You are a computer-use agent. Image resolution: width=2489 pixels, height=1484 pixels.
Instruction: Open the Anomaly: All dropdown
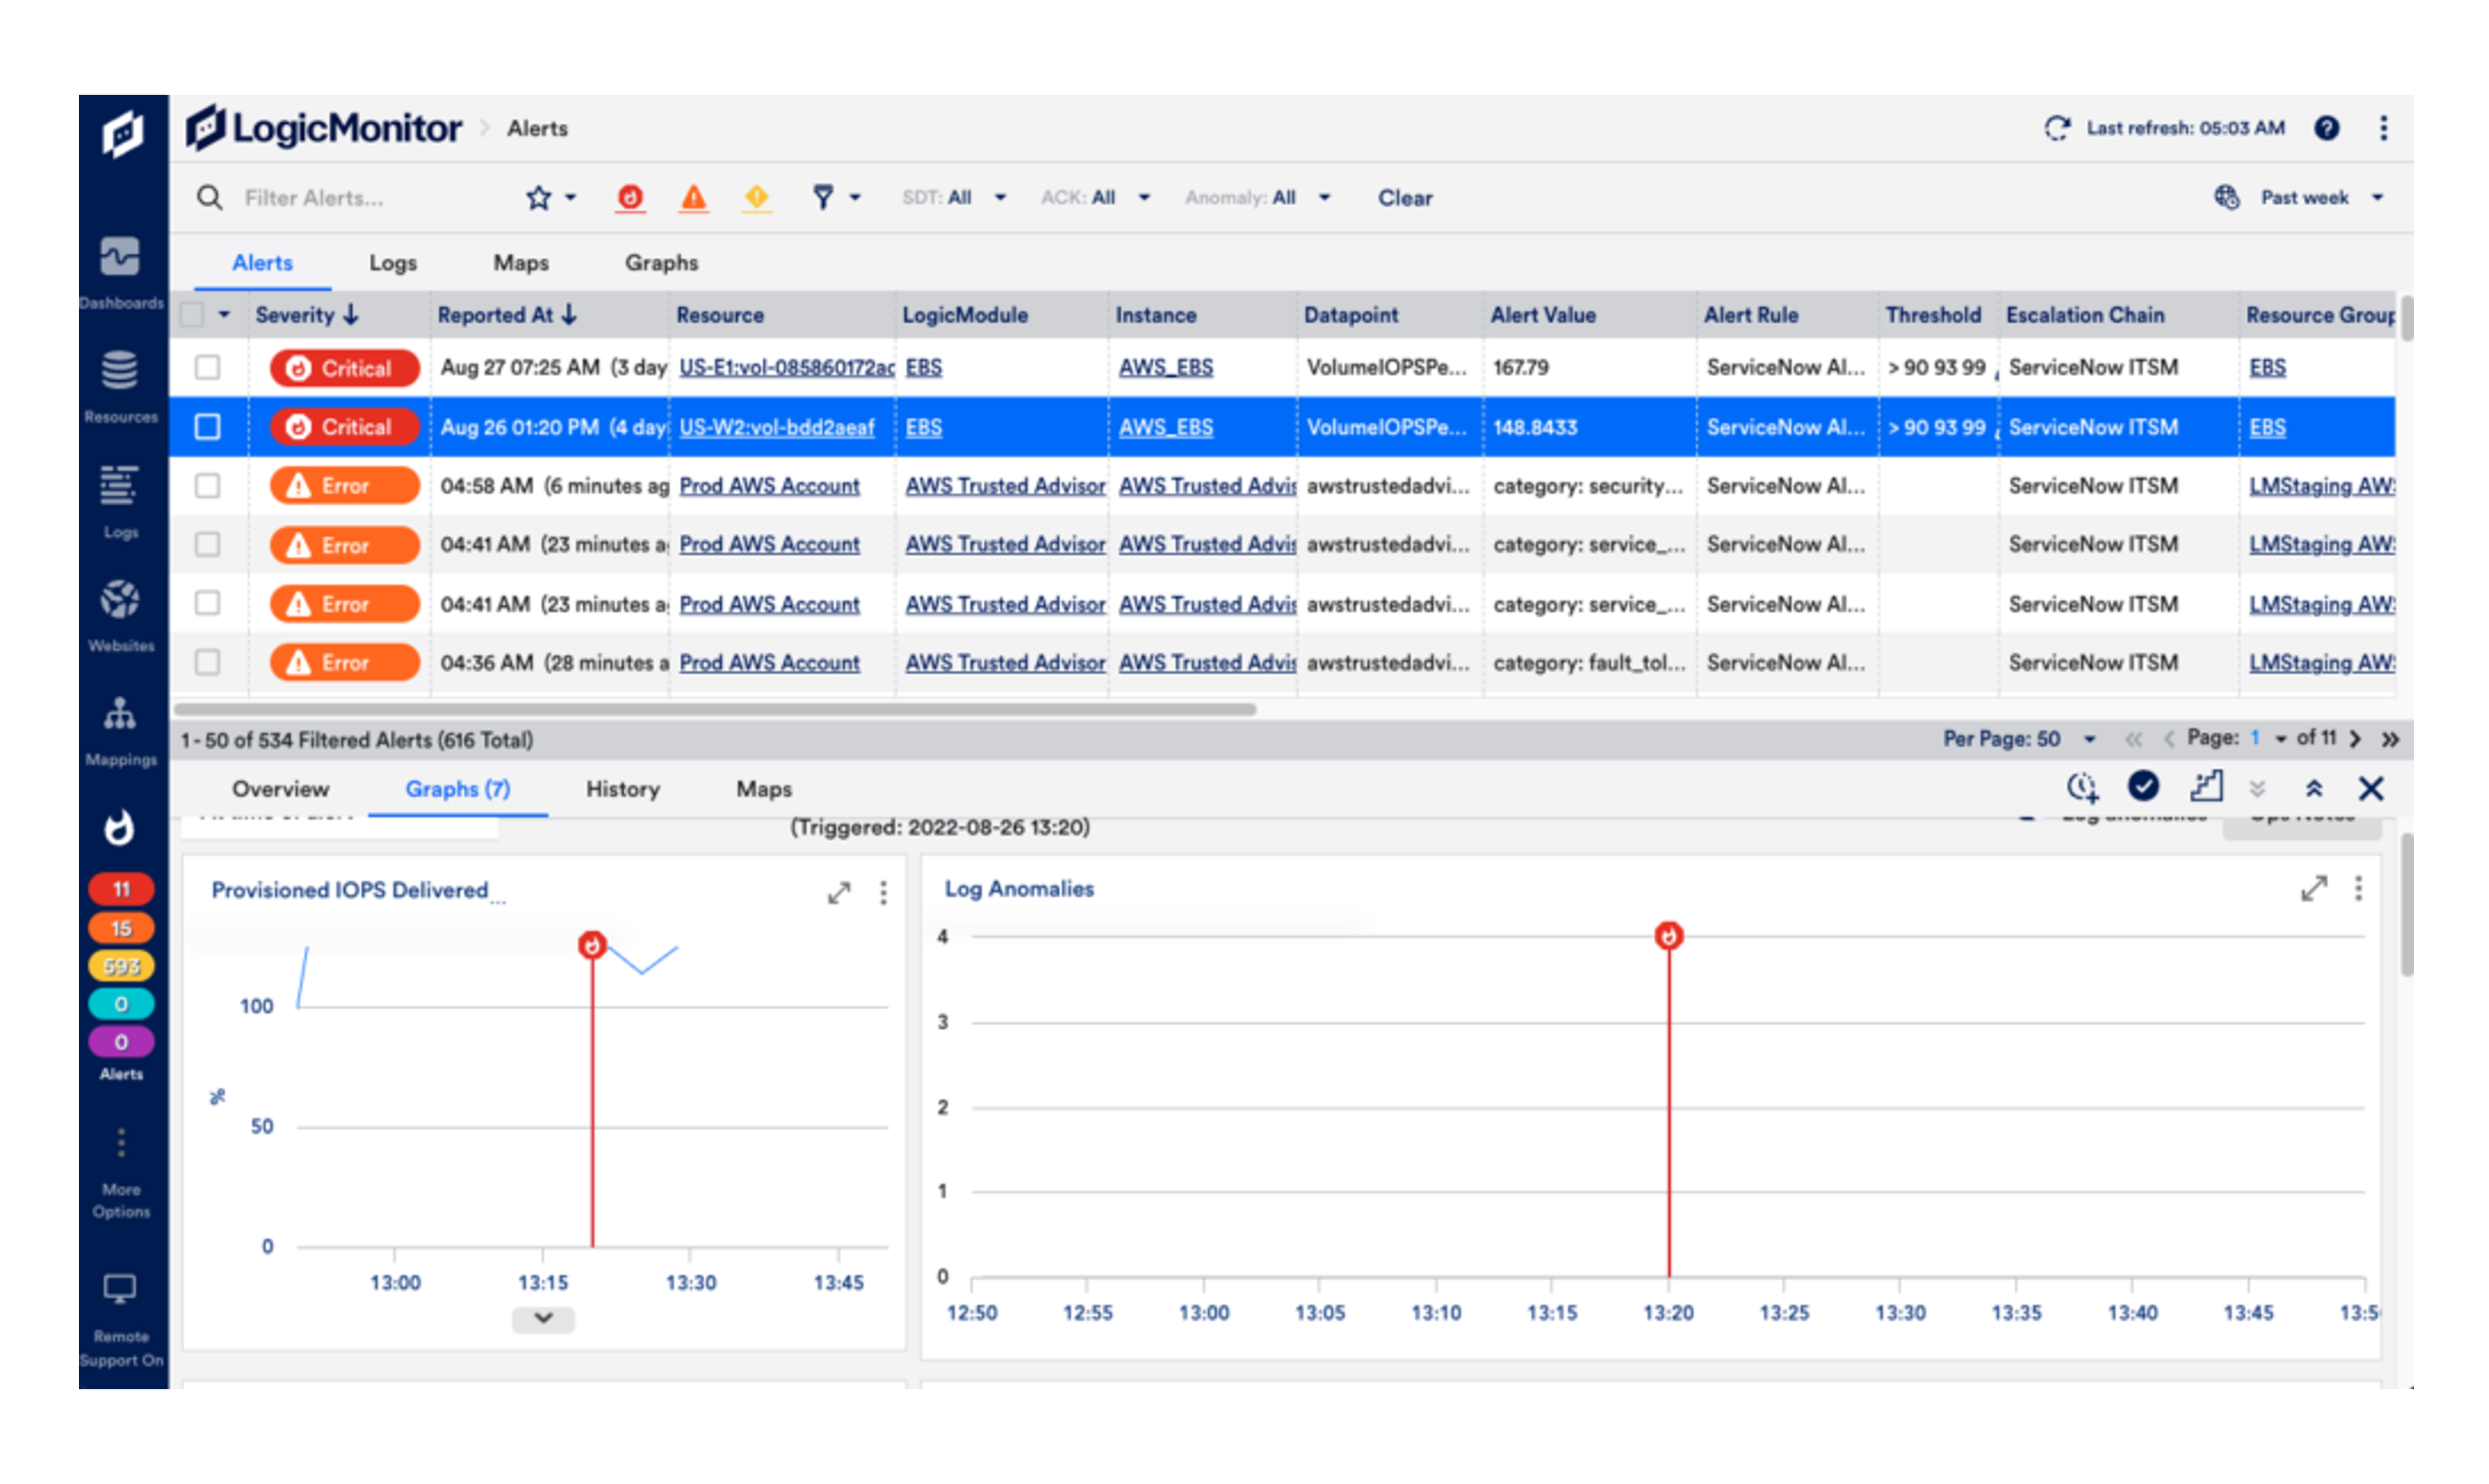(1258, 198)
